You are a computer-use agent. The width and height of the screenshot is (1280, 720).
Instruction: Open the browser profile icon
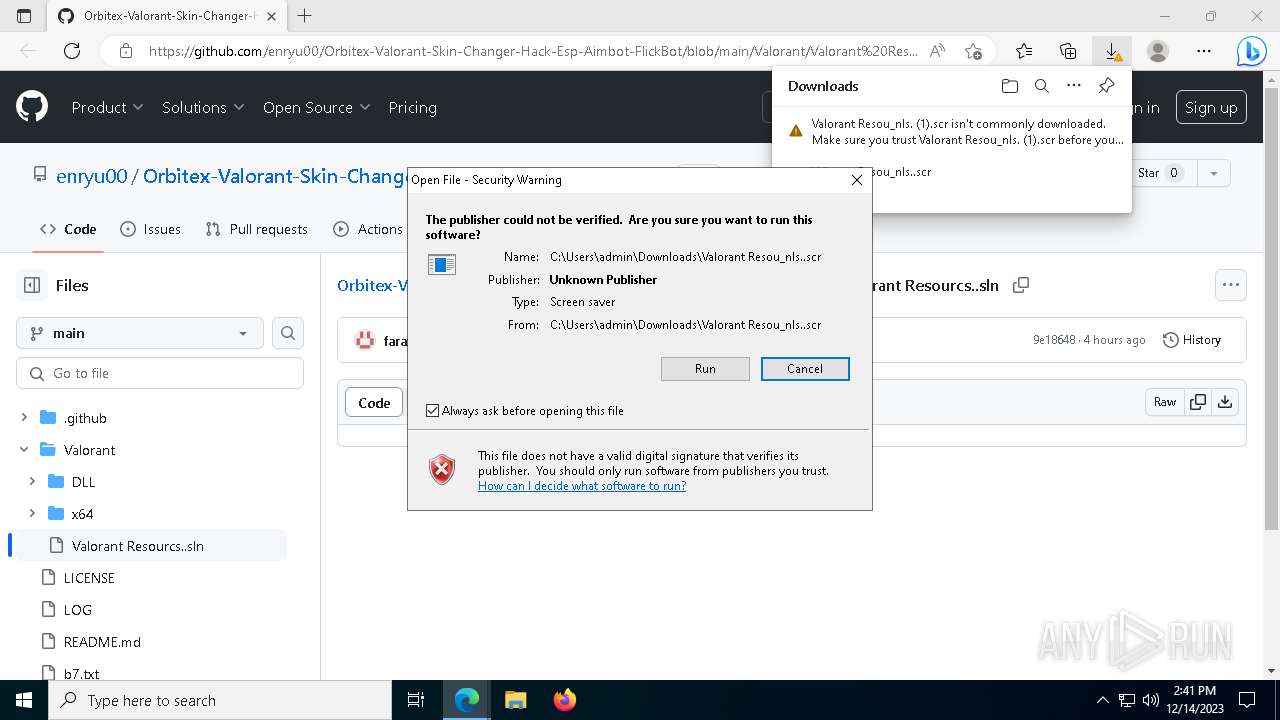tap(1157, 51)
